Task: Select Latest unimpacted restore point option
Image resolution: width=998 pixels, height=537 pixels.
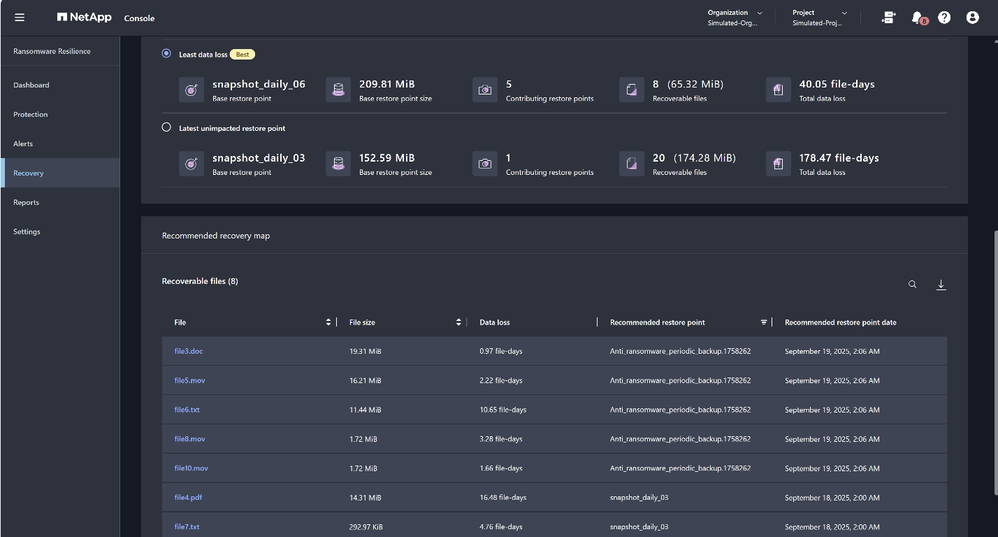Action: pos(167,128)
